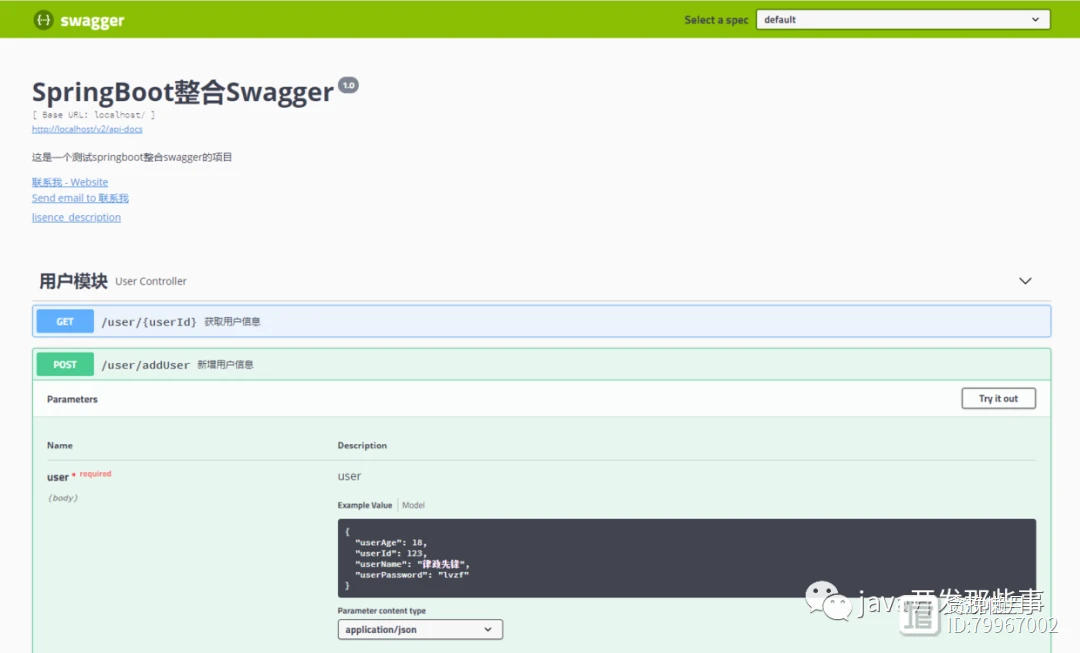Click the 用户模块 User Controller heading

113,281
